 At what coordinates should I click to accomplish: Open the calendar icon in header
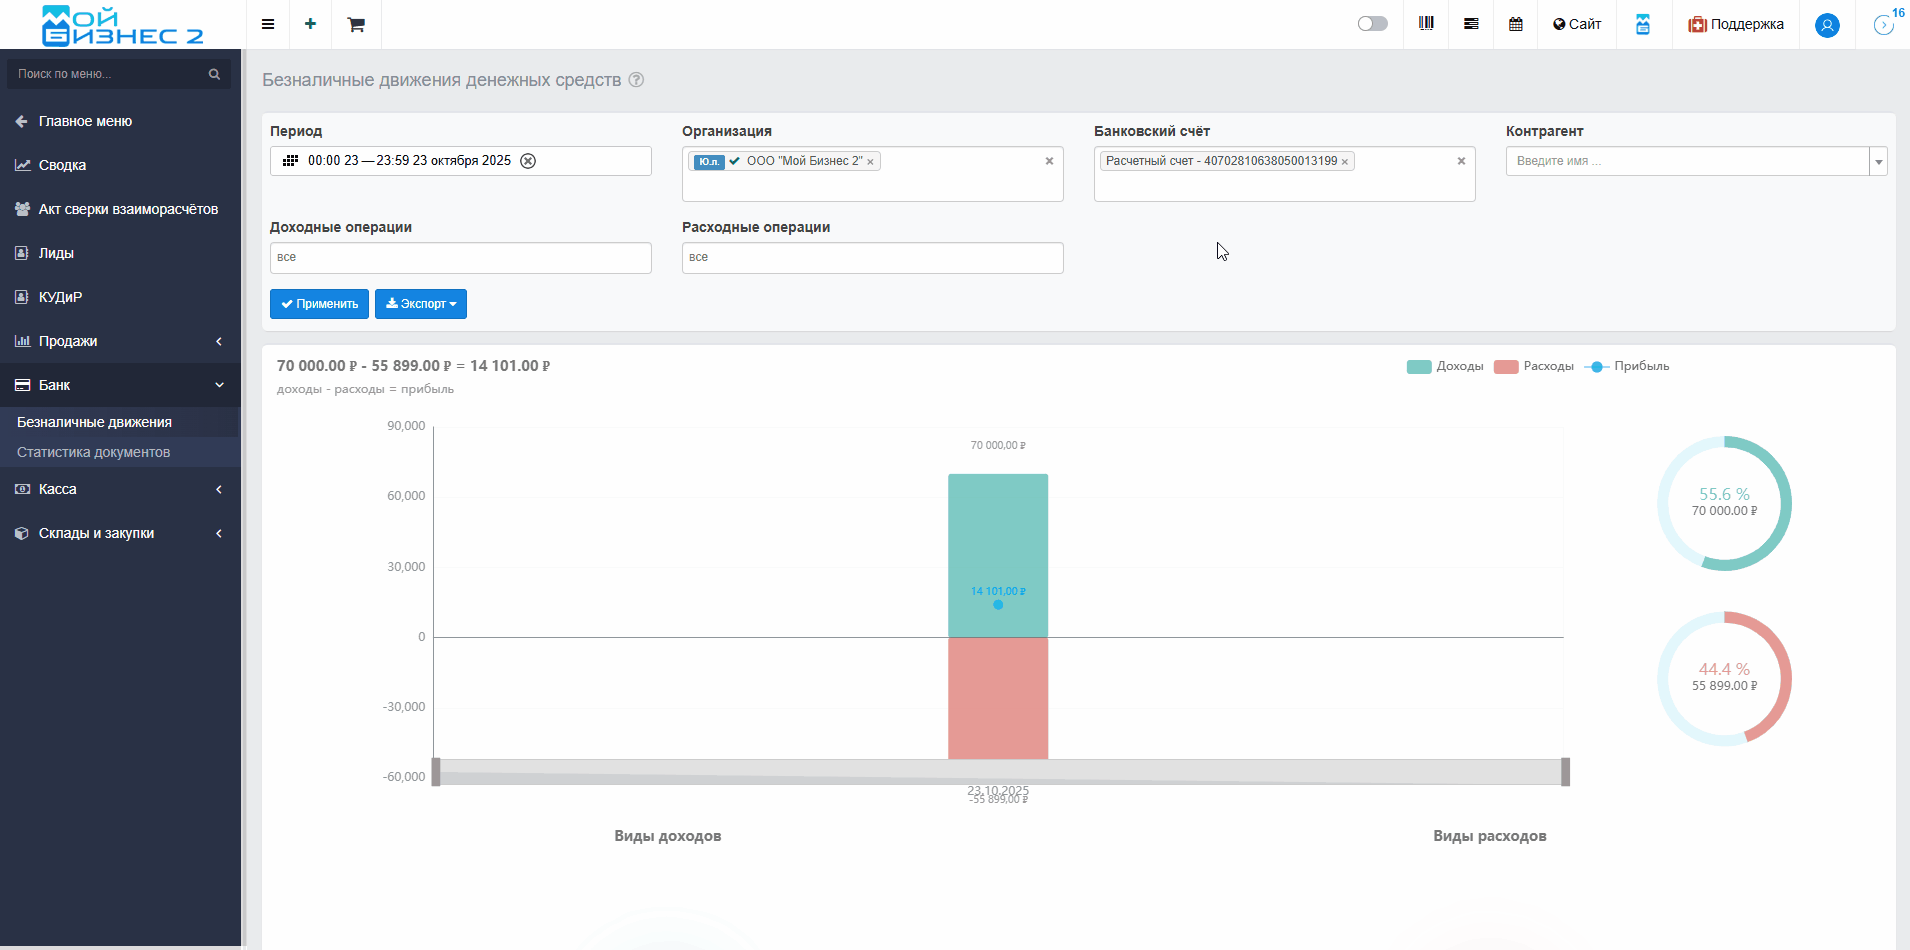click(x=1516, y=24)
